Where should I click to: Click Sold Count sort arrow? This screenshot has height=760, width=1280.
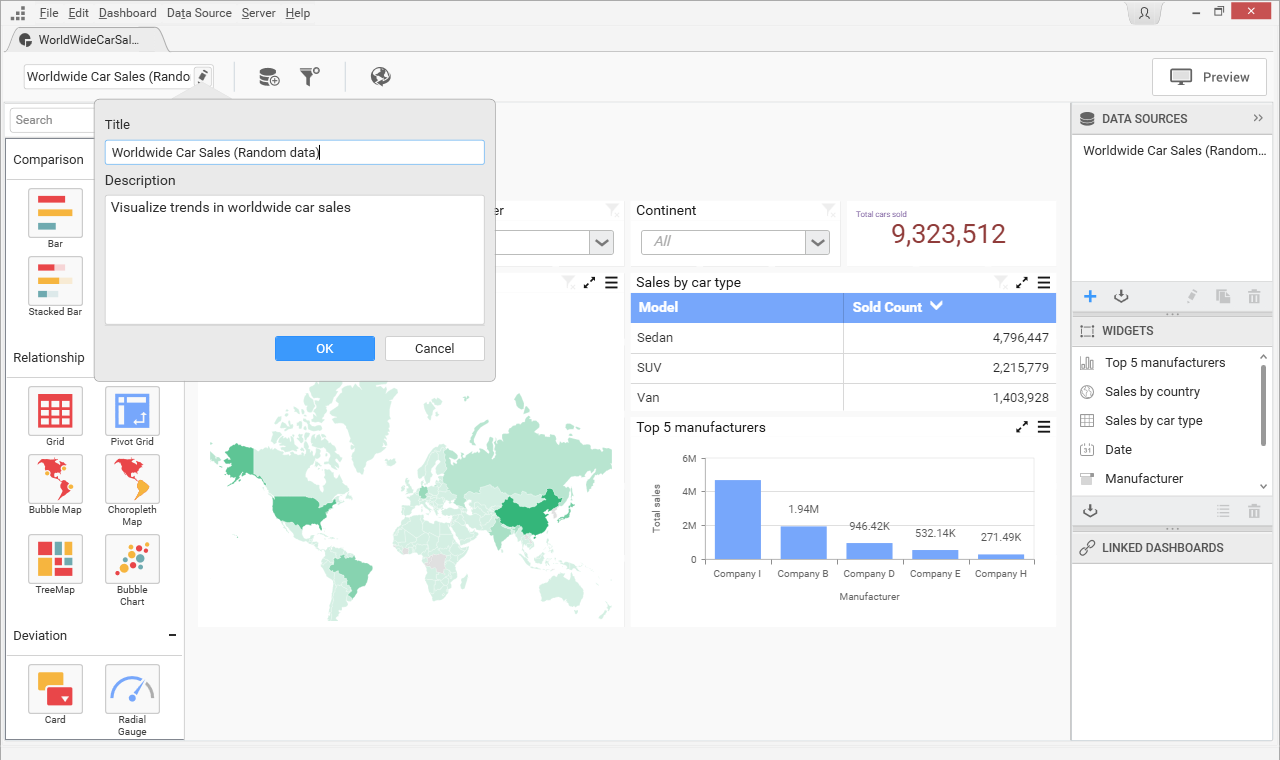937,306
